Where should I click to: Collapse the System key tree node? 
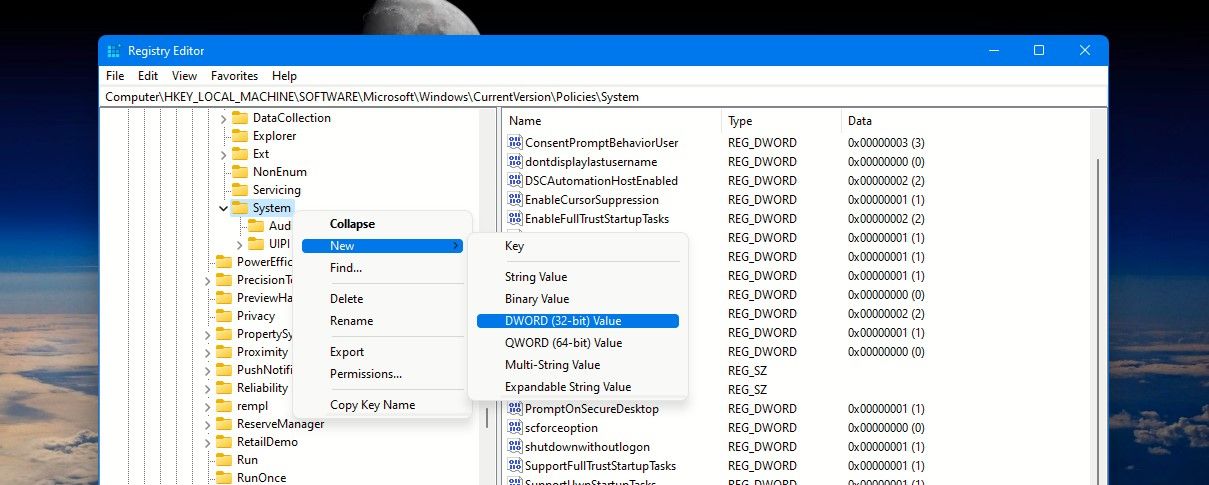[x=222, y=208]
